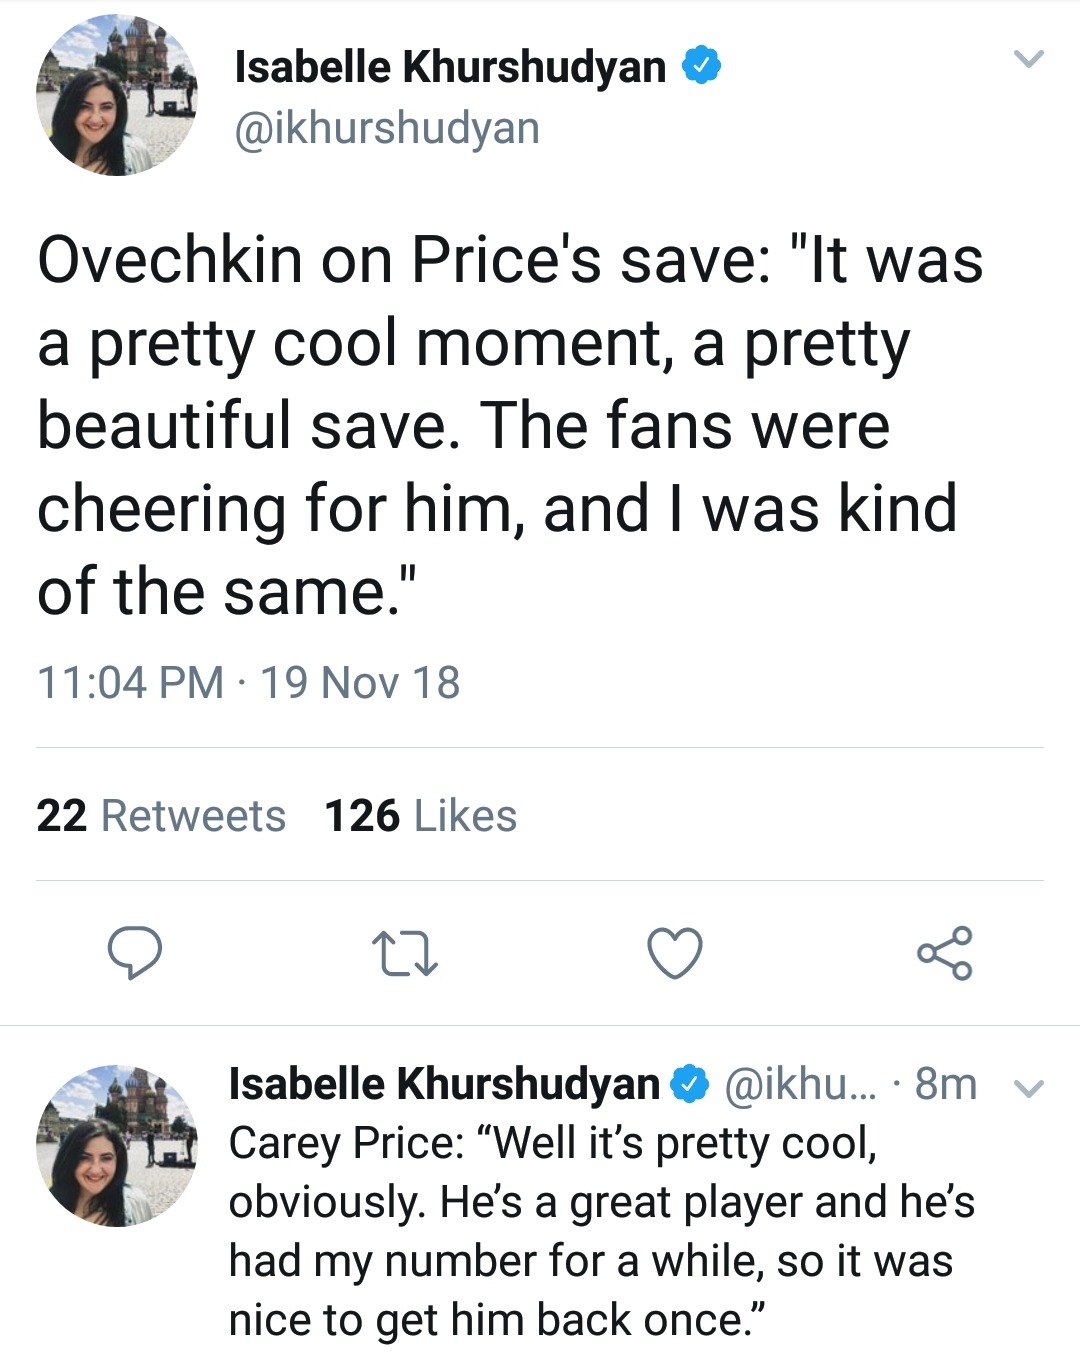Open Isabelle Khurshudyan's top profile photo
The width and height of the screenshot is (1080, 1360).
116,95
